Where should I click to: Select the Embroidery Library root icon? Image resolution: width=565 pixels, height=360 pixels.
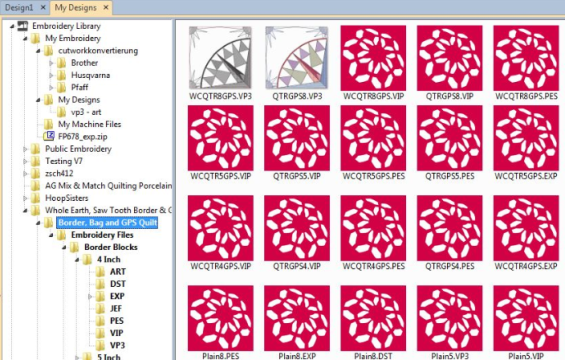[x=23, y=26]
